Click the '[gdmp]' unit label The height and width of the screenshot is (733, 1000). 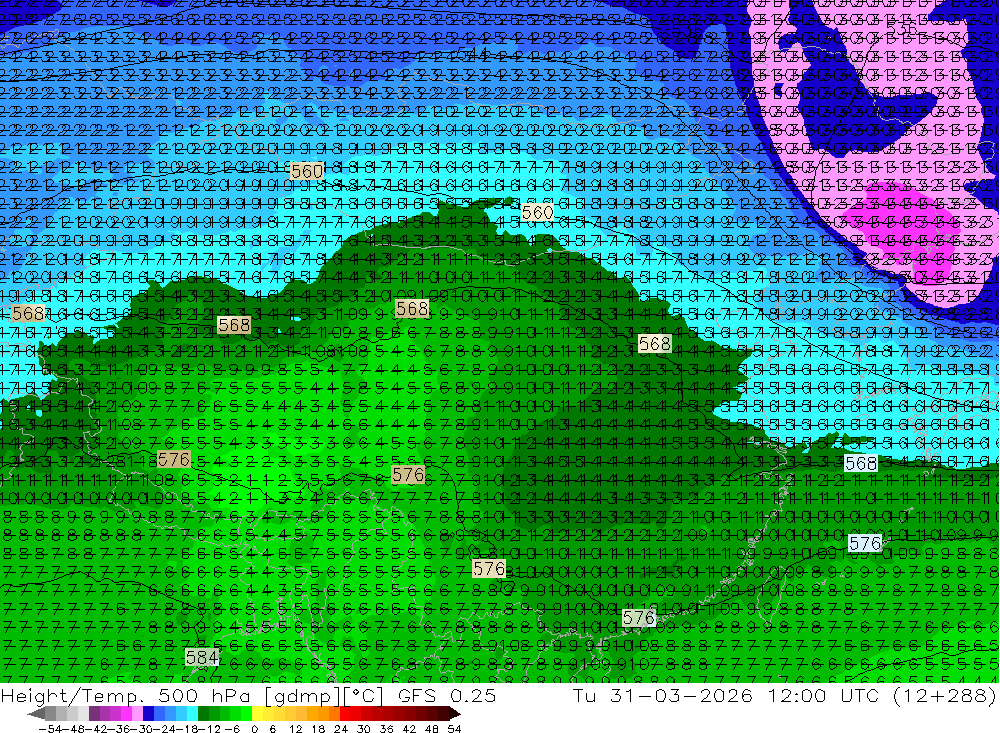click(303, 696)
